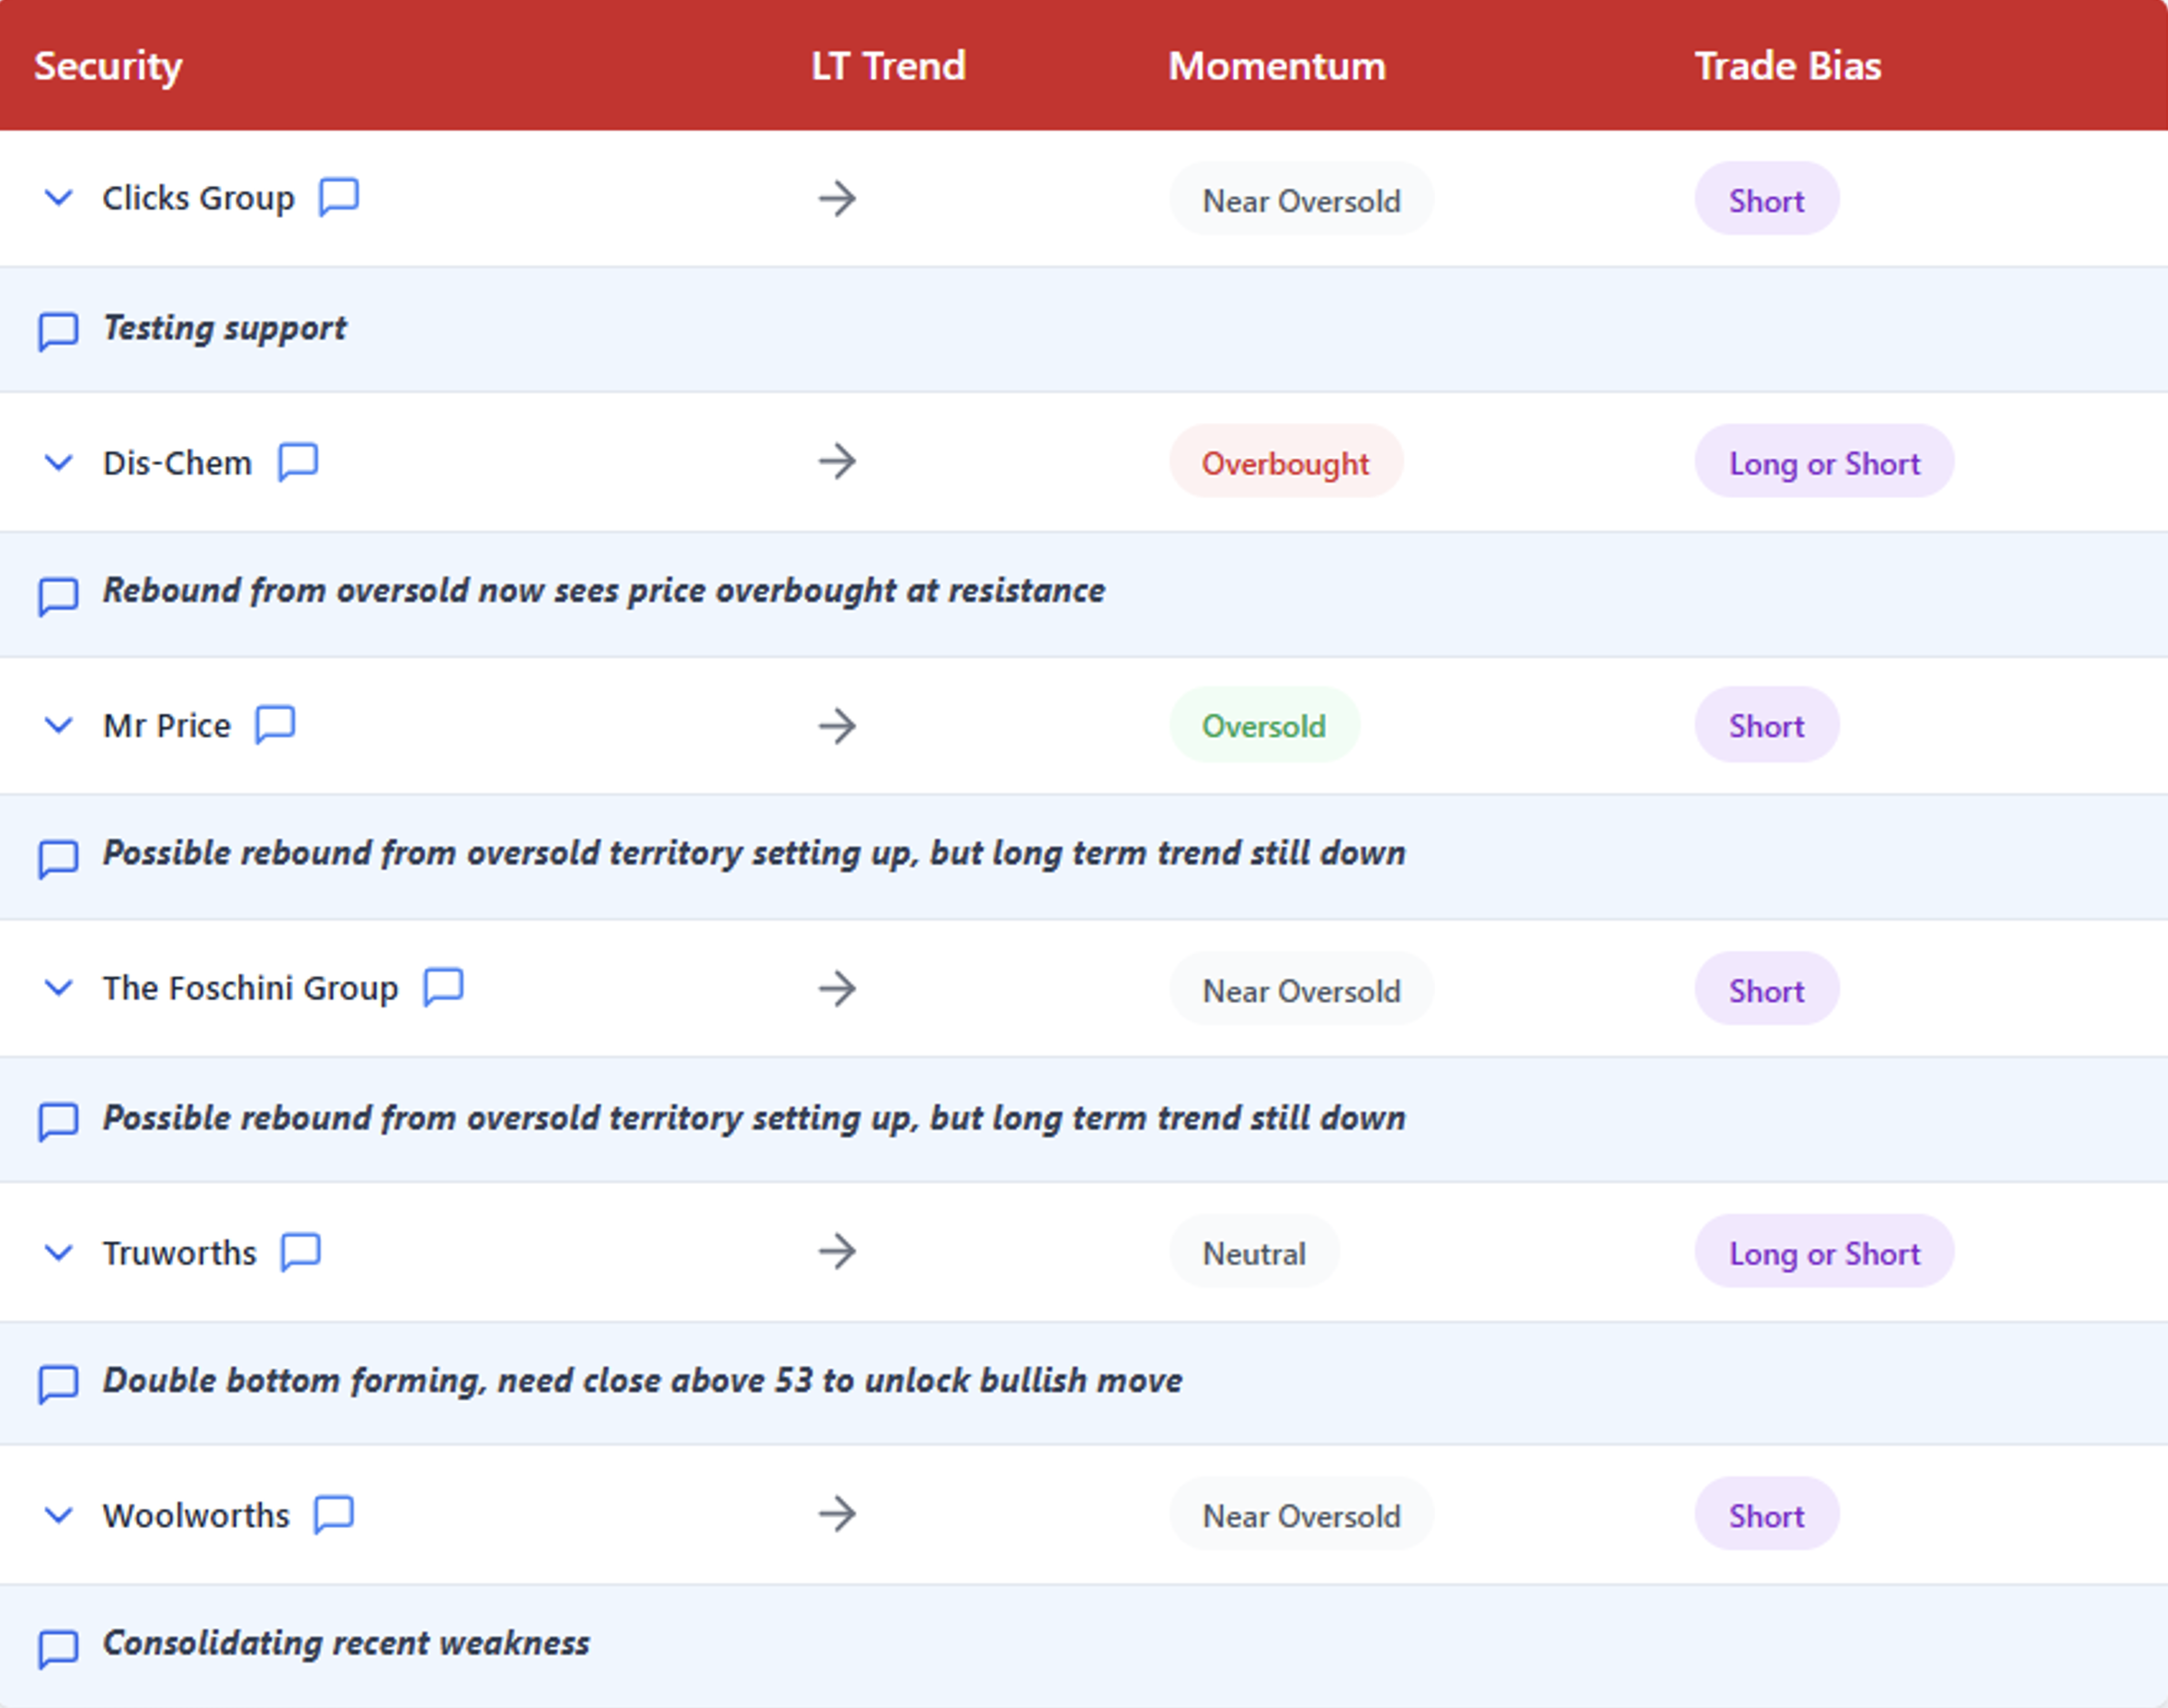
Task: Click comment icon next to Truworths
Action: pyautogui.click(x=300, y=1250)
